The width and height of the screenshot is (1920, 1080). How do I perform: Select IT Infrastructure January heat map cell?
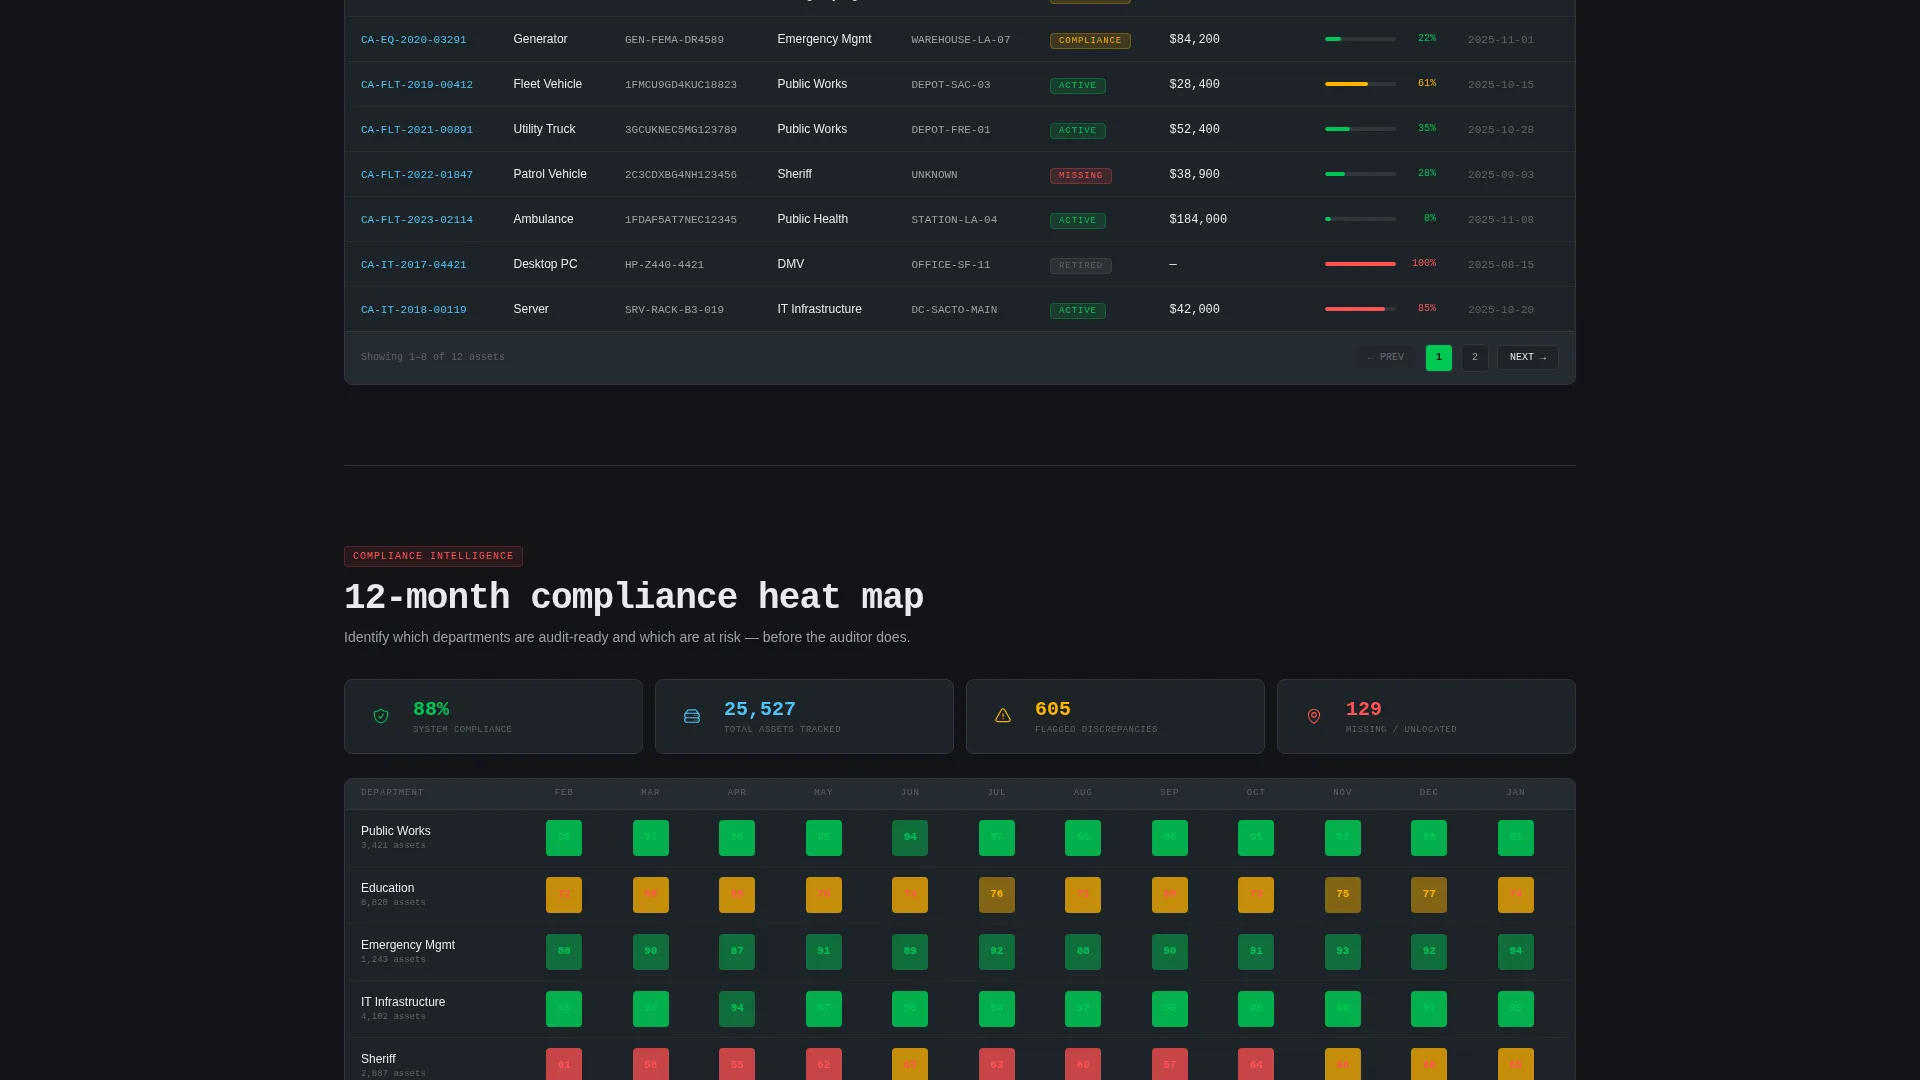(x=1516, y=1009)
